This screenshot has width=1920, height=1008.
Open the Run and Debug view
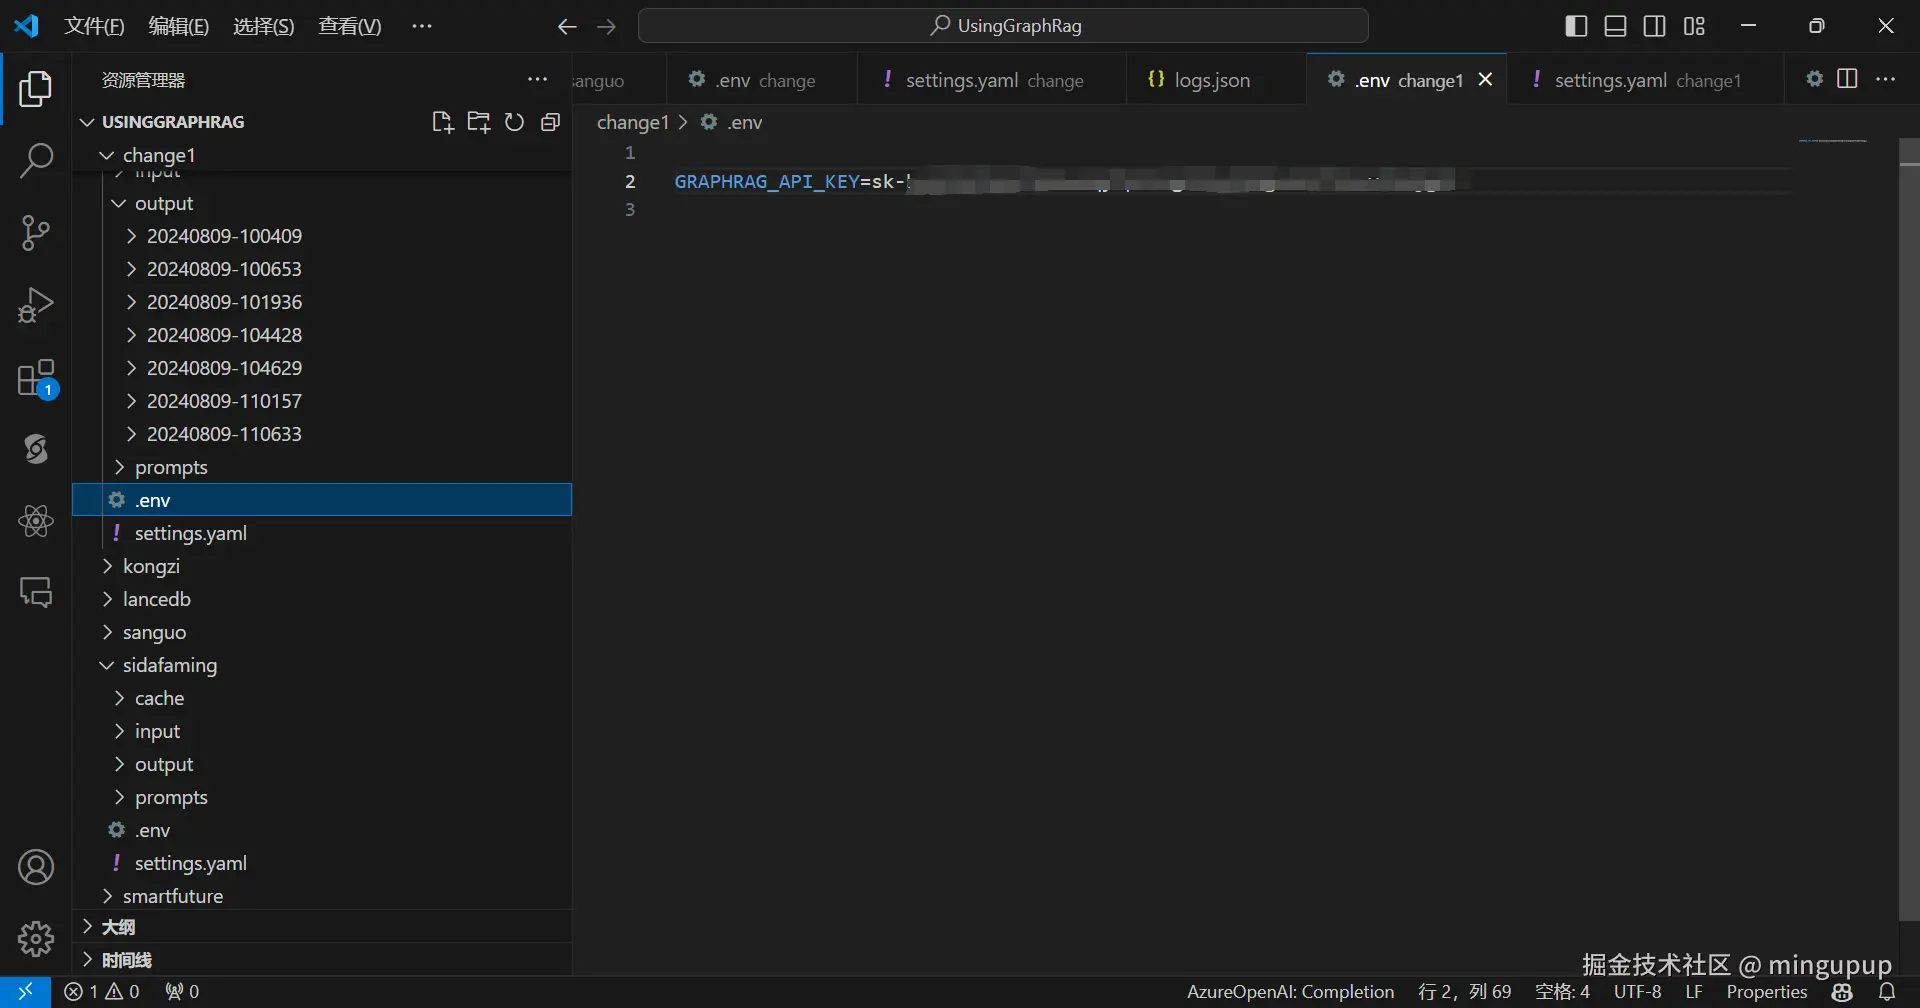coord(36,304)
